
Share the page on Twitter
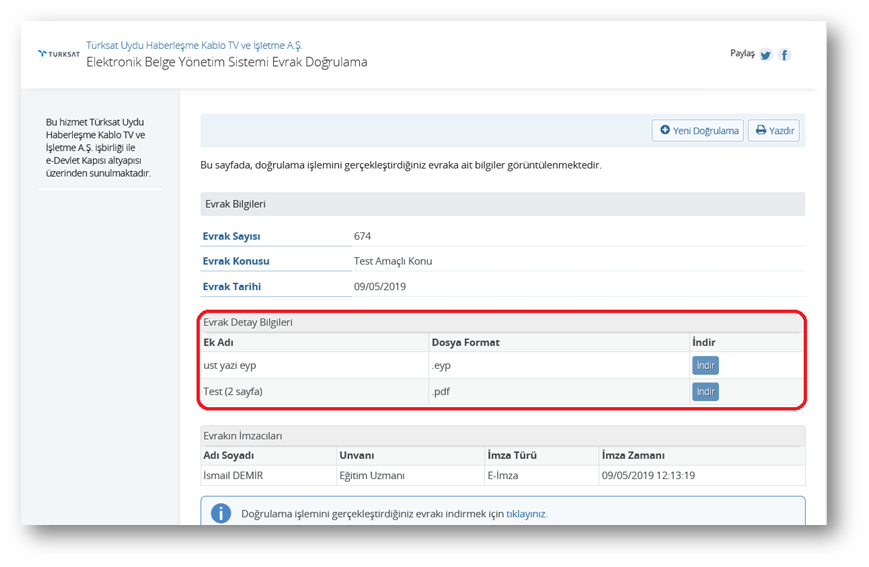765,55
